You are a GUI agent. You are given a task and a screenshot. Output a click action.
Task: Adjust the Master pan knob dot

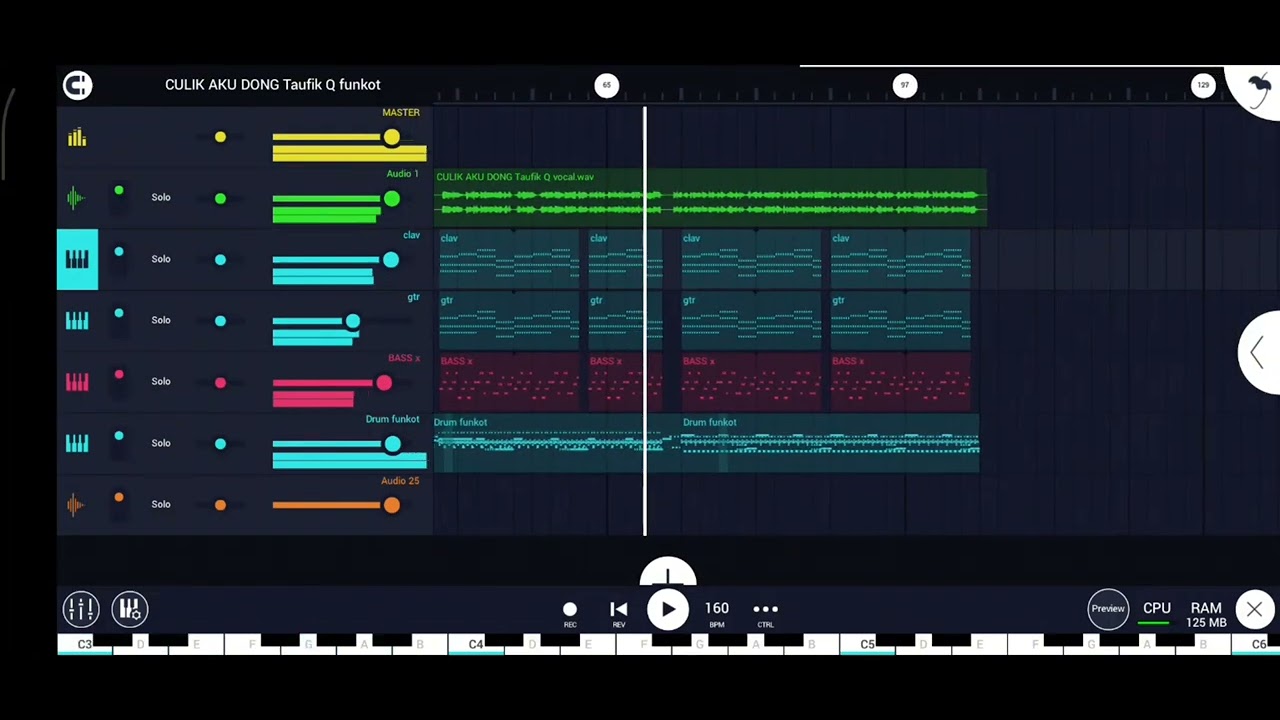click(x=220, y=137)
